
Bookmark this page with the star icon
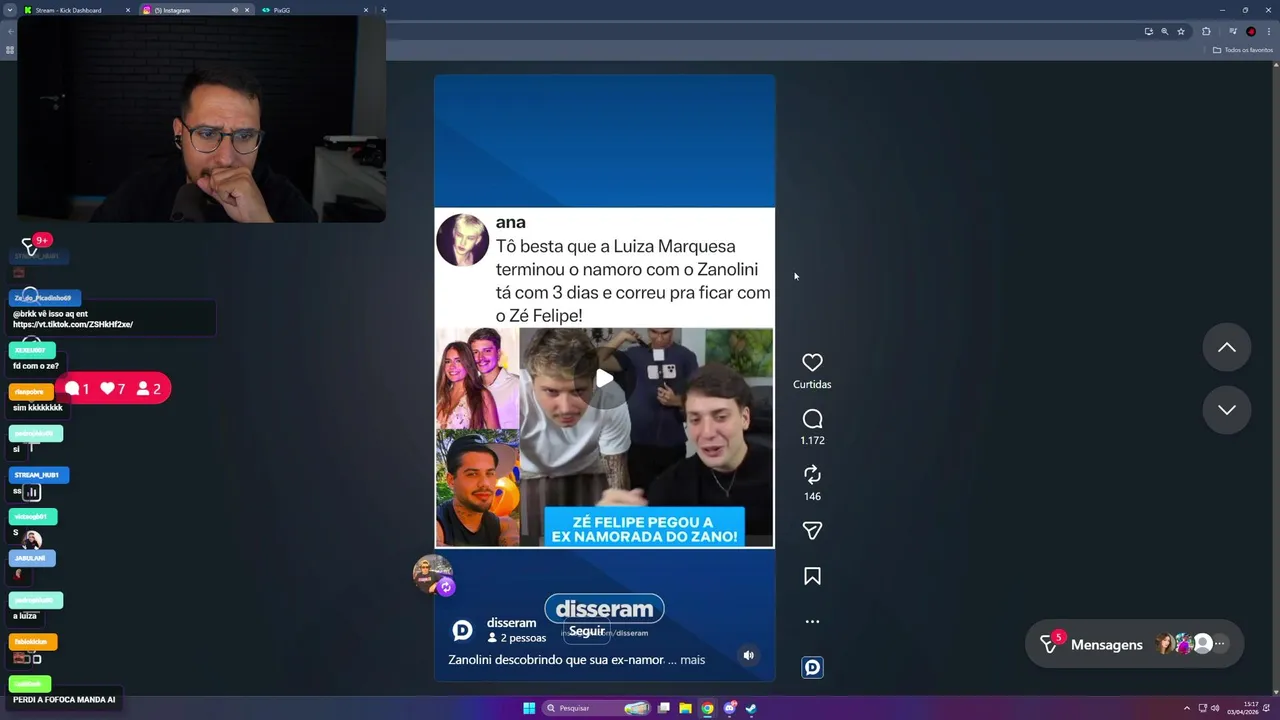coord(1181,31)
